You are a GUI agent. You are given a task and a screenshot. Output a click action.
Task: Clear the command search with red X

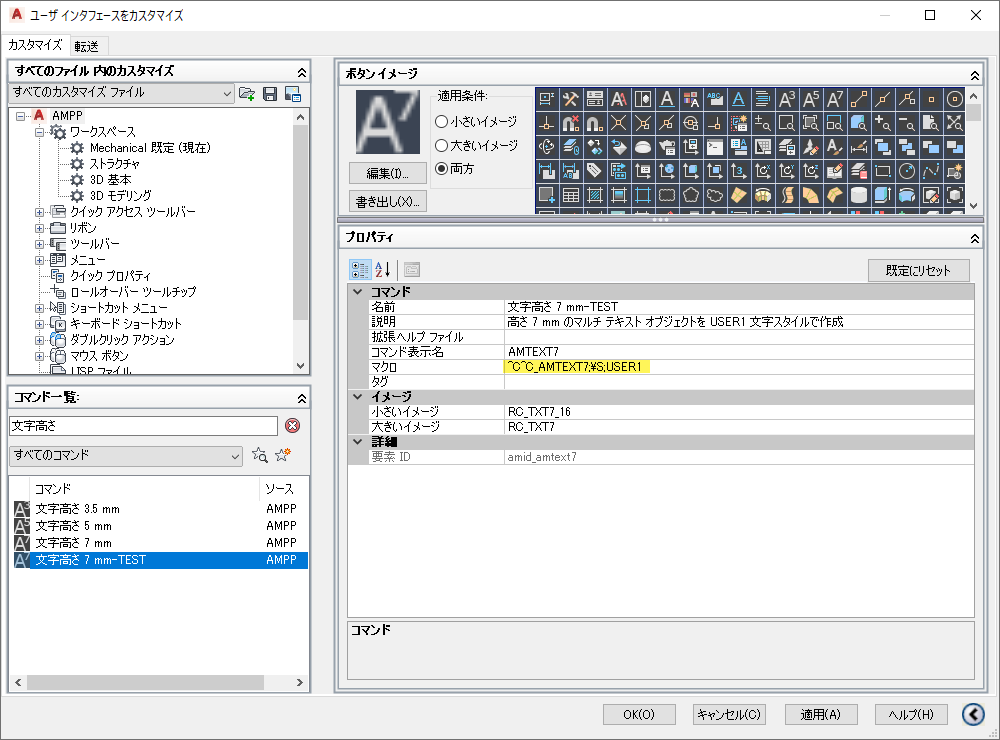click(x=293, y=426)
